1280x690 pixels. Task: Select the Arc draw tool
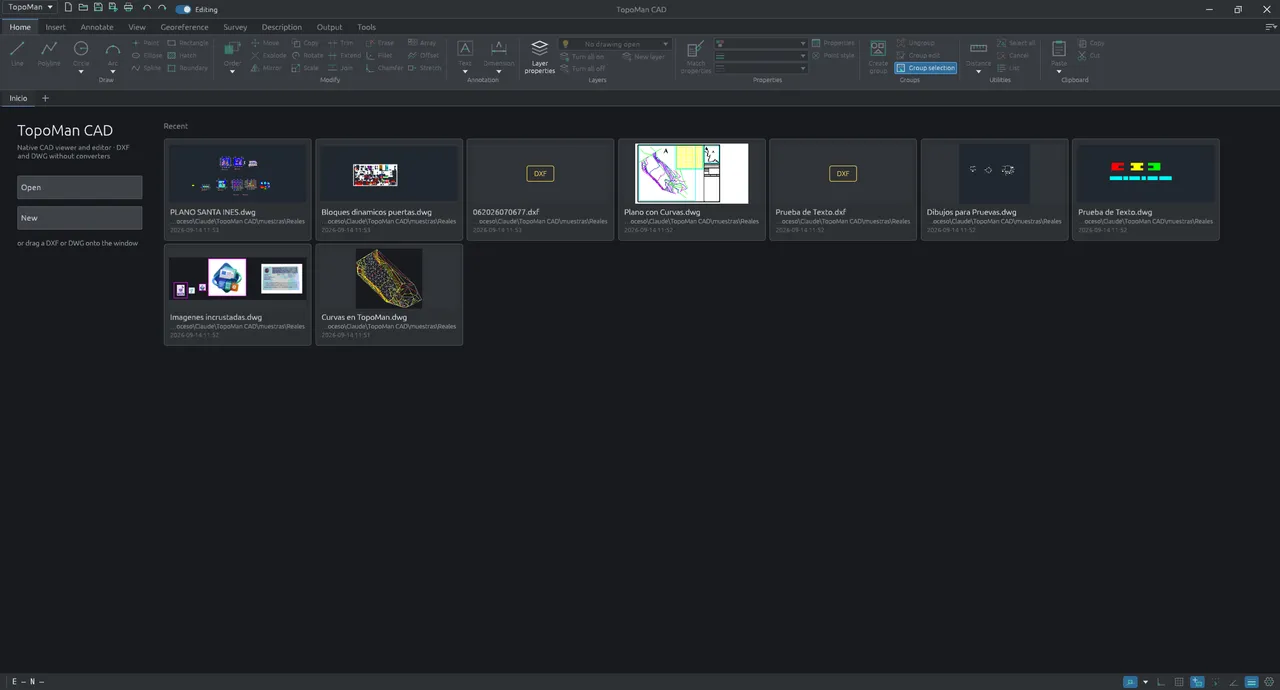click(113, 52)
